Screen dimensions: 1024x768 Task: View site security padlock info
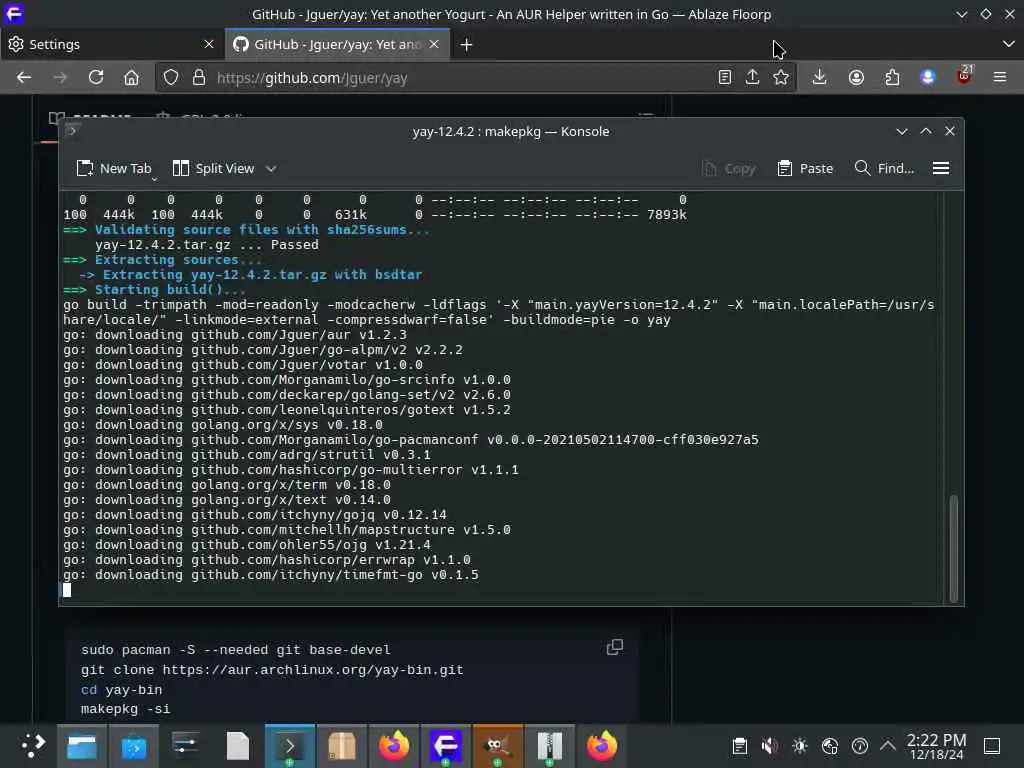tap(199, 78)
